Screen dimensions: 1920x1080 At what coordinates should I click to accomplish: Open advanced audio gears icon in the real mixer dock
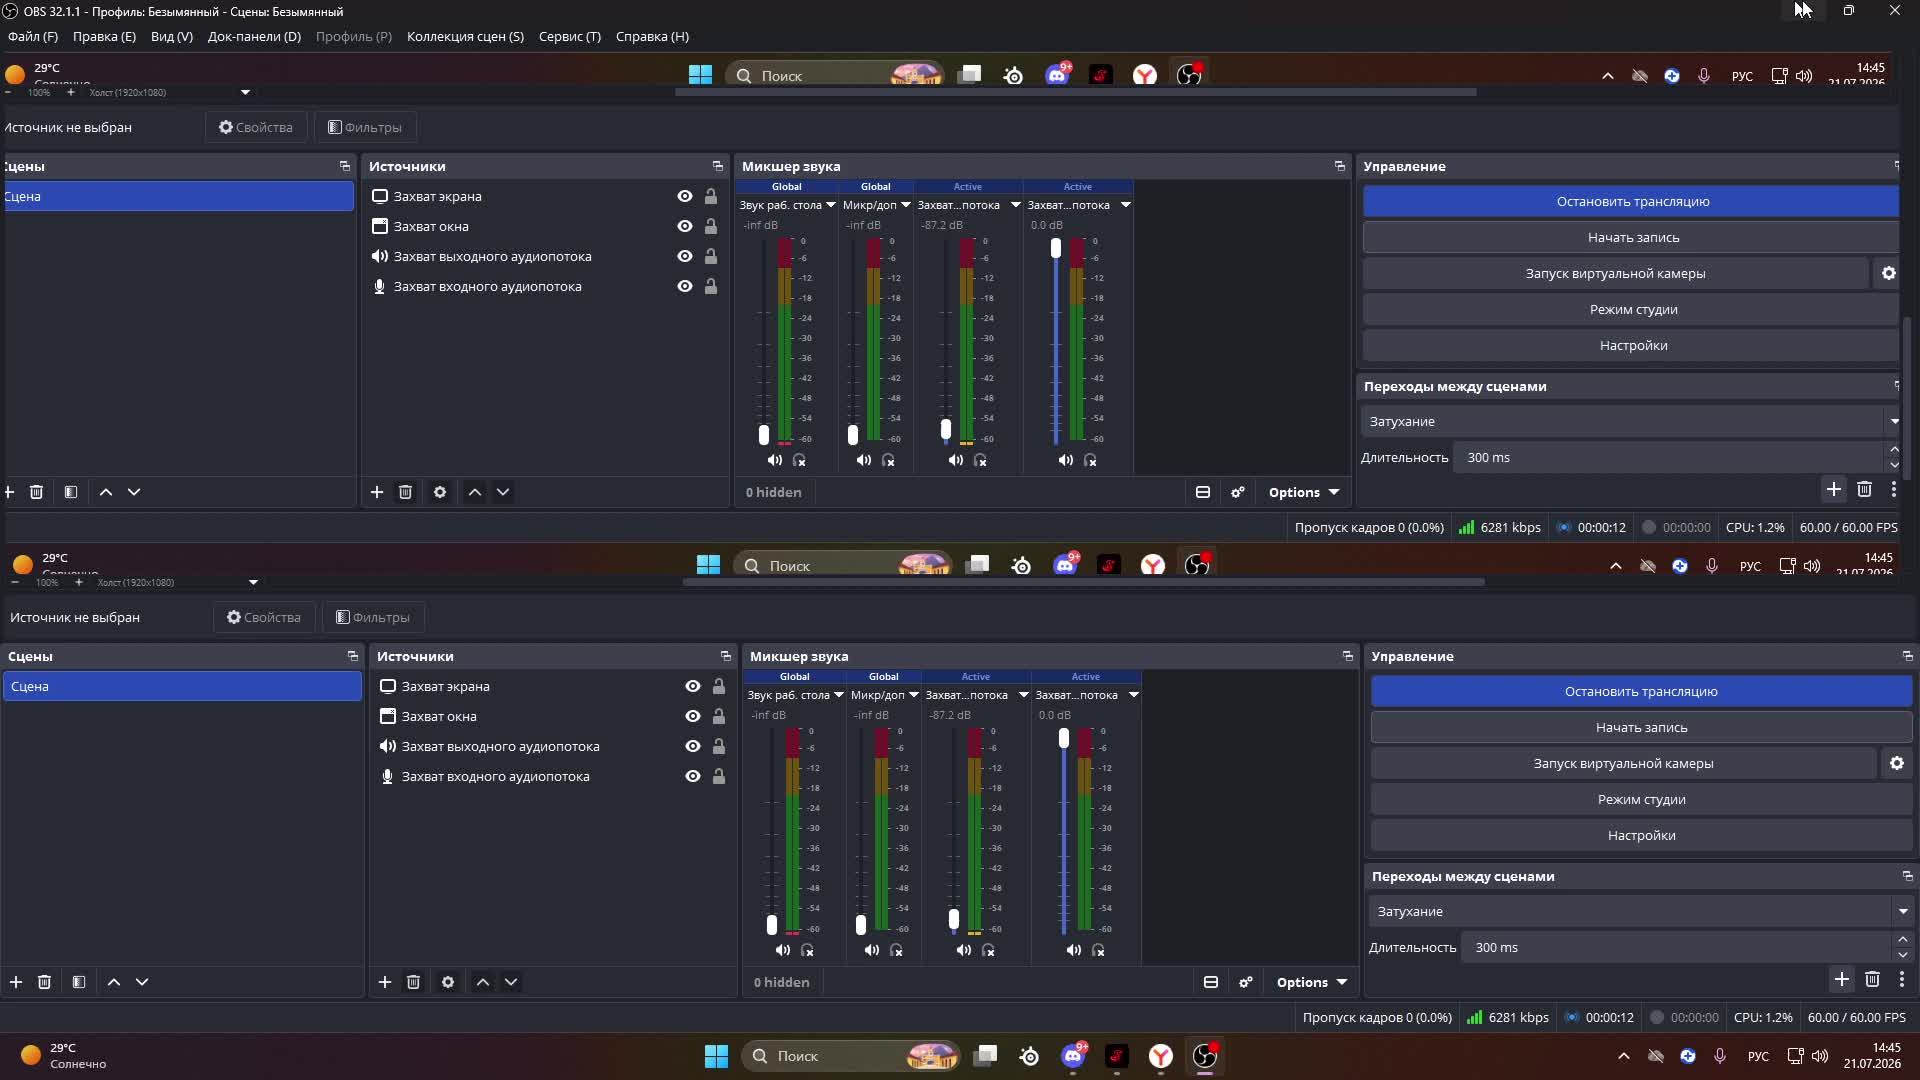[x=1246, y=982]
